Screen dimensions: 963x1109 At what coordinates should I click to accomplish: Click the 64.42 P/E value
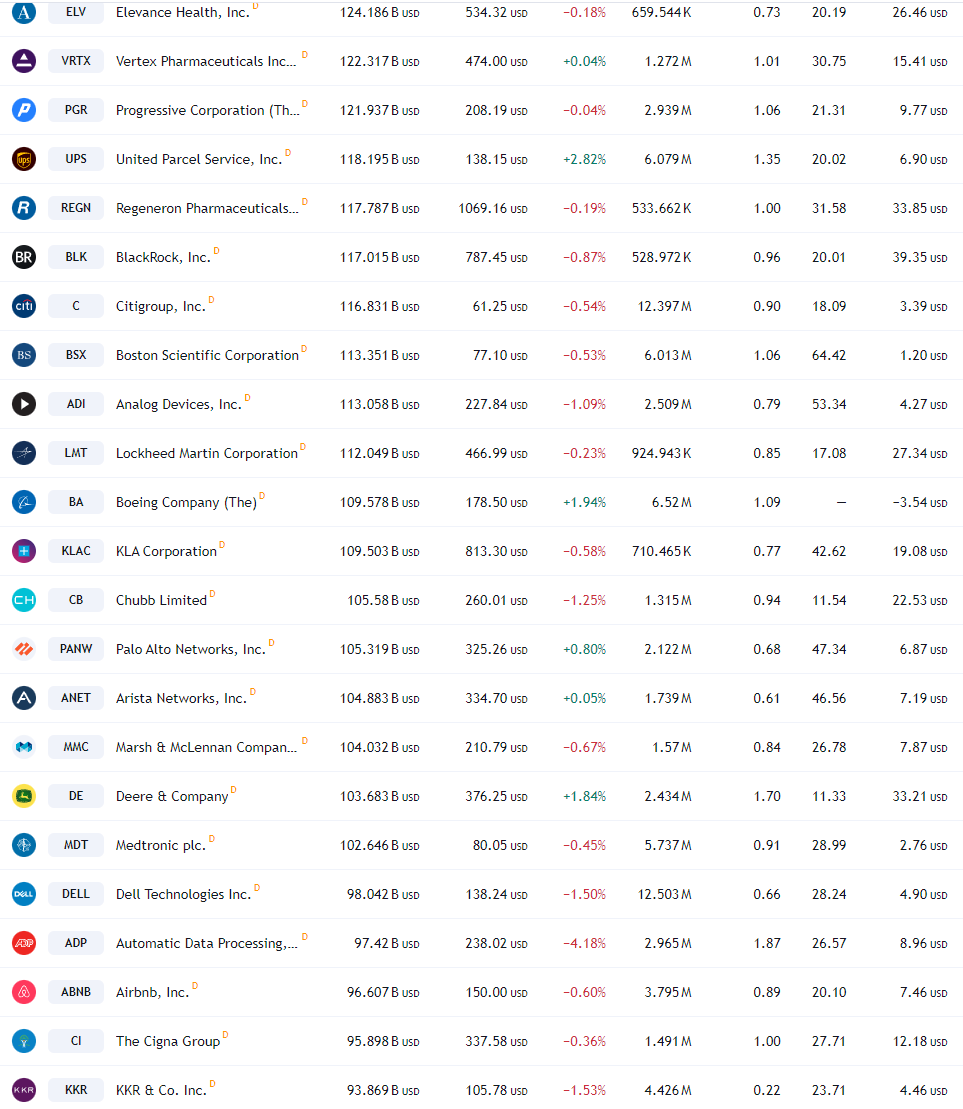click(x=829, y=355)
